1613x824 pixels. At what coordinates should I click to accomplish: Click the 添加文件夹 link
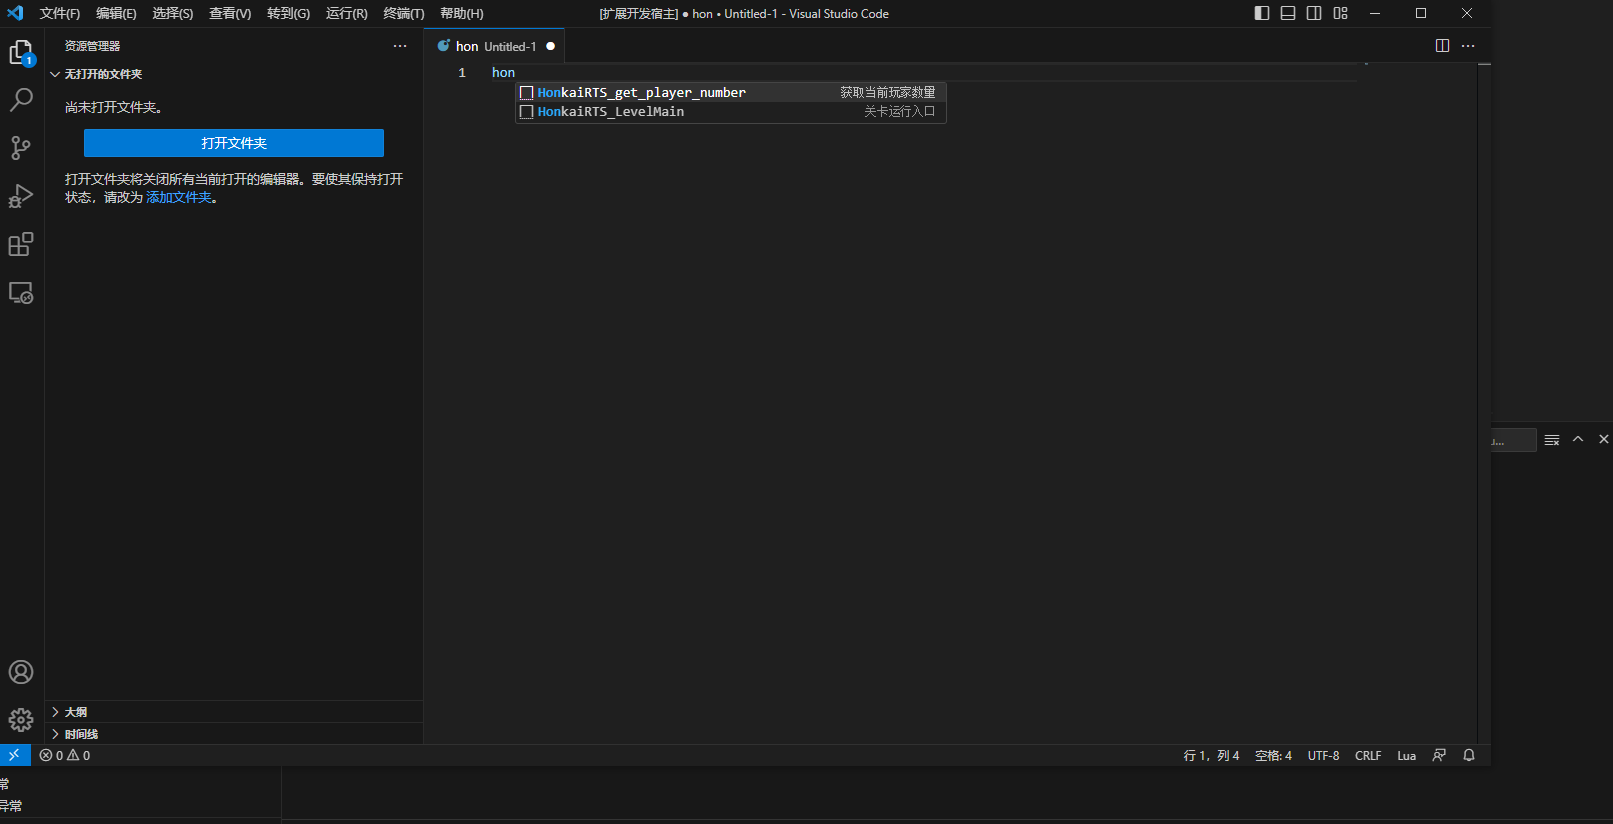(179, 198)
